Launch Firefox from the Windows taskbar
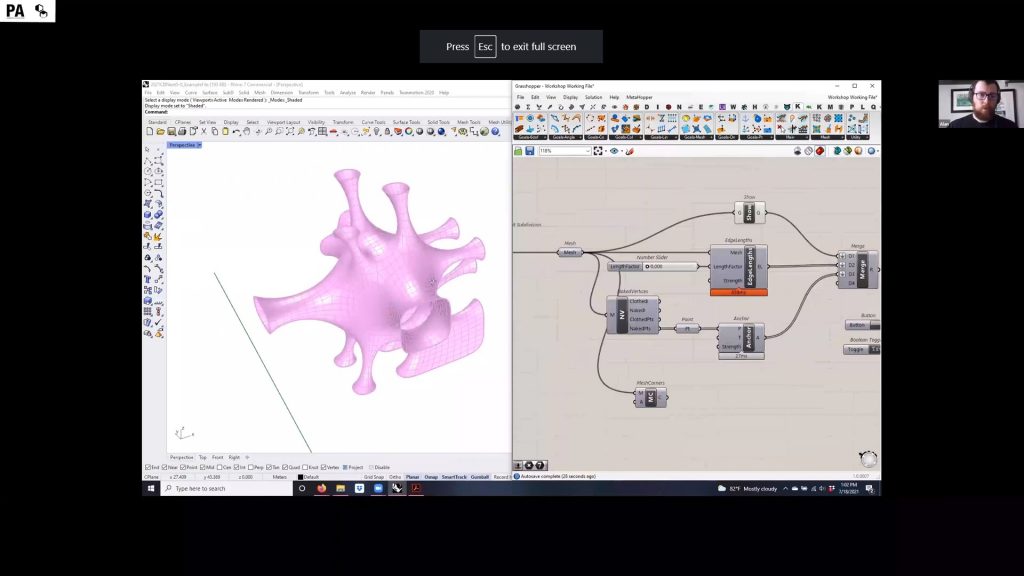1024x576 pixels. 322,488
